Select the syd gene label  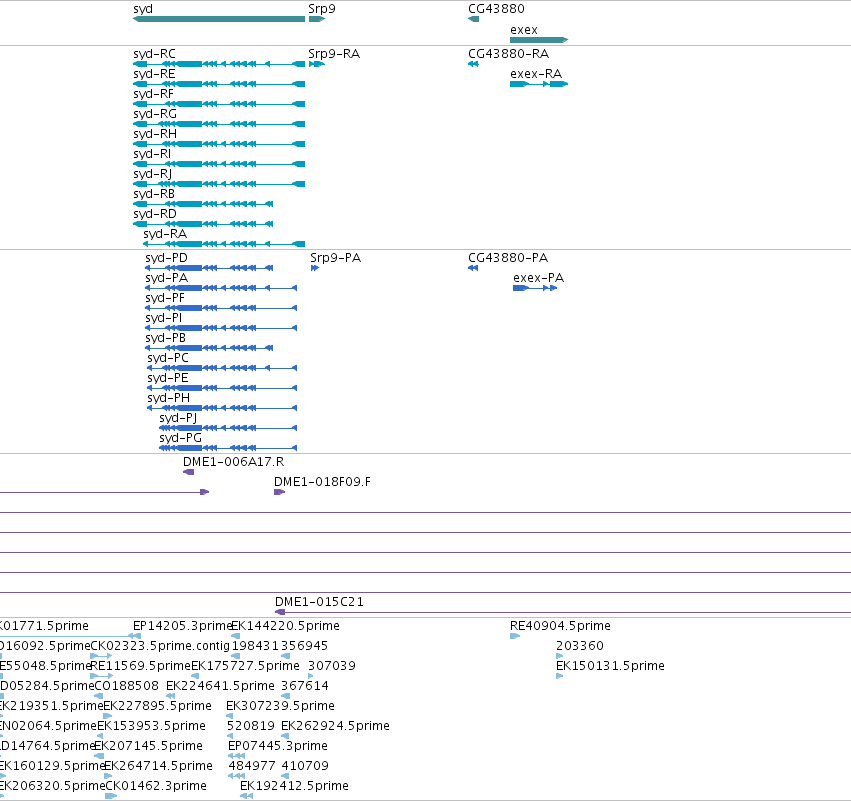[x=143, y=9]
